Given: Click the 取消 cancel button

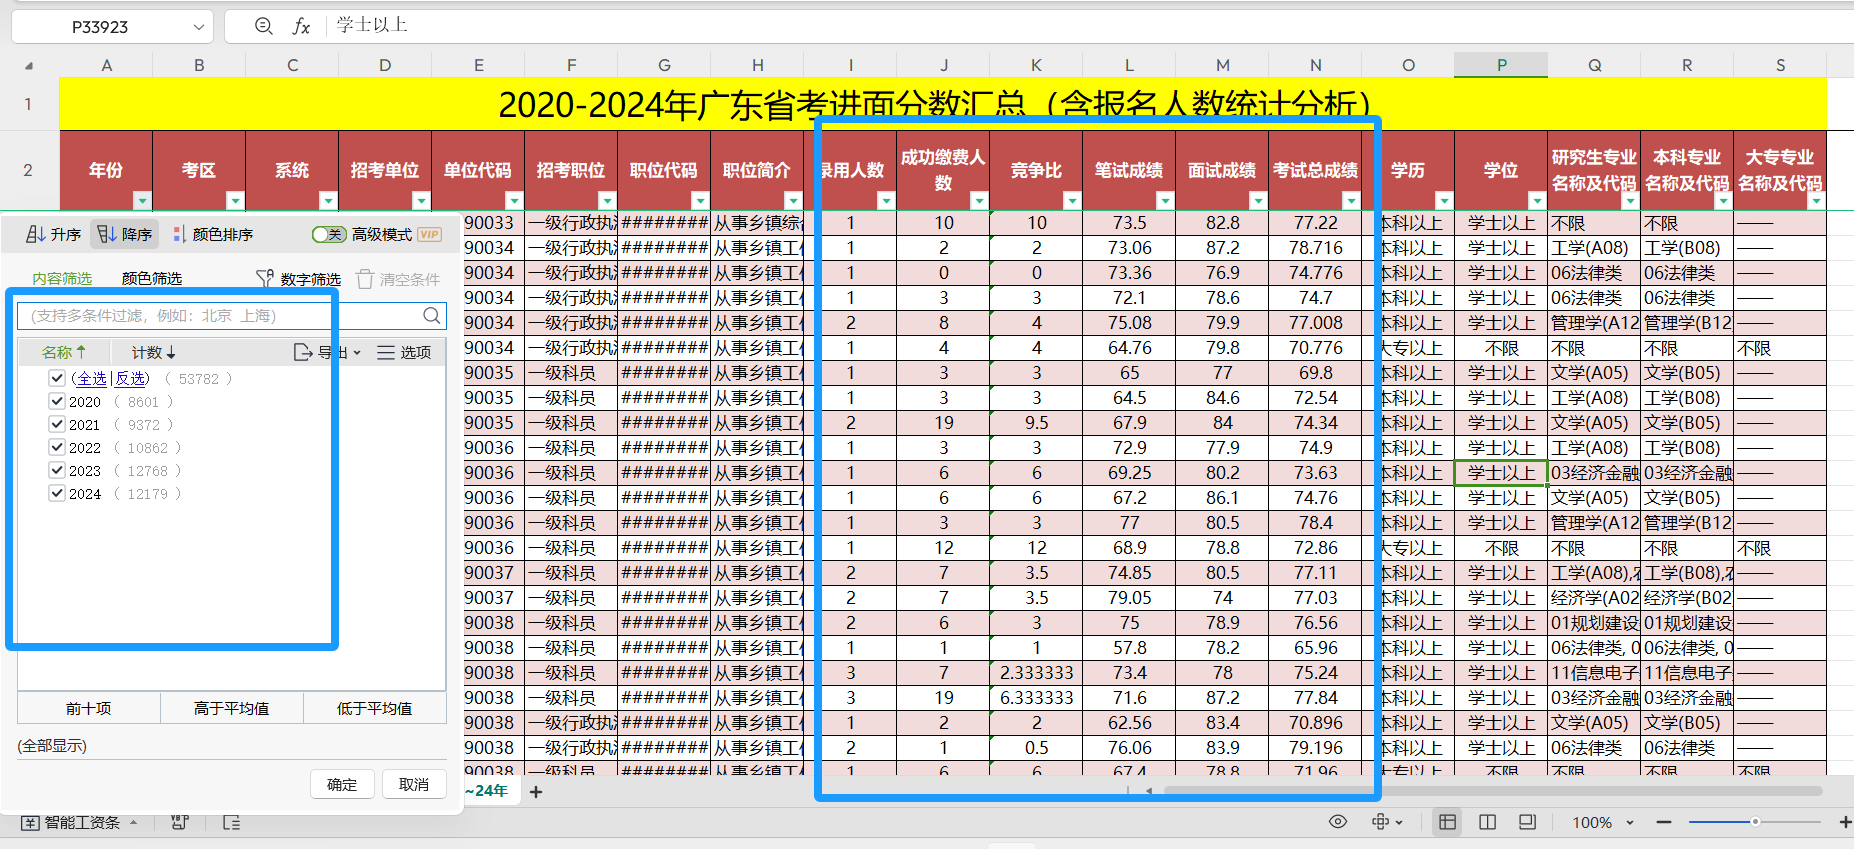Looking at the screenshot, I should click(x=414, y=785).
